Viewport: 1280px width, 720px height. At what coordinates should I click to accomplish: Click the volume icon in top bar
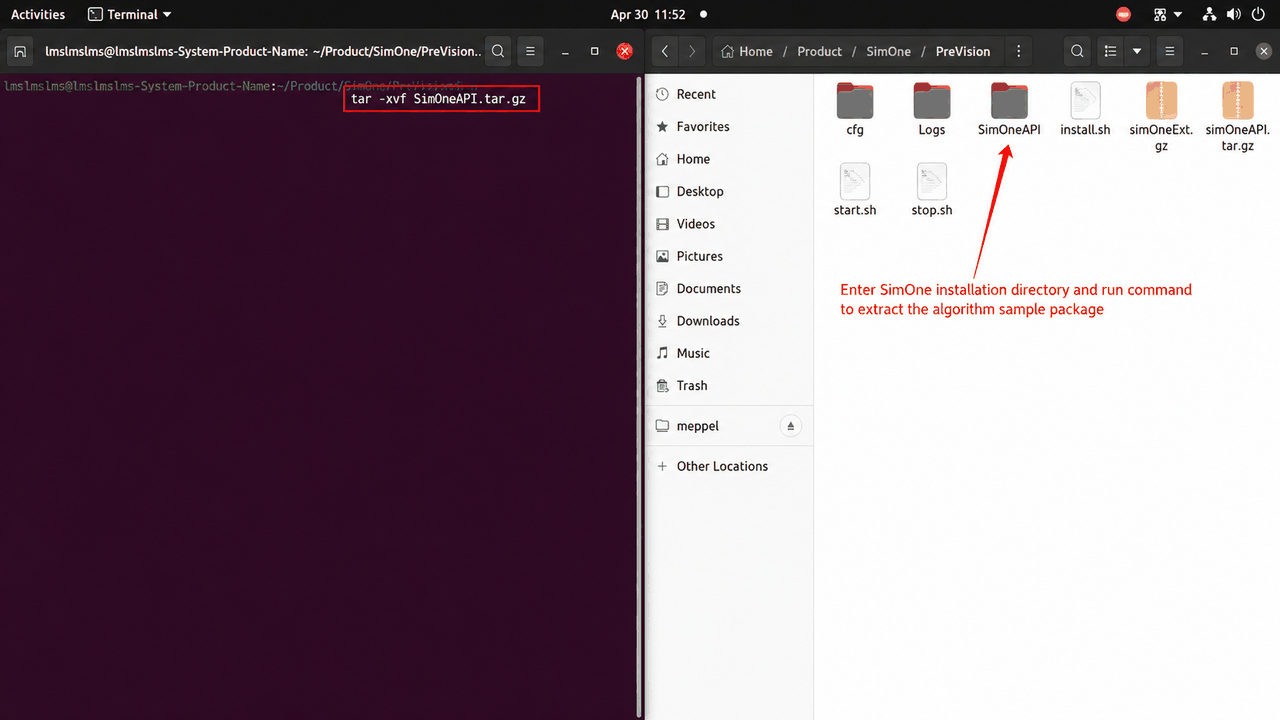tap(1234, 14)
